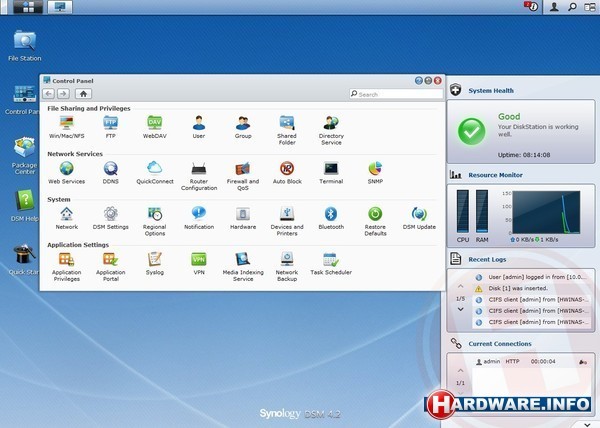Launch the Quick Start wizard shortcut

click(x=24, y=259)
